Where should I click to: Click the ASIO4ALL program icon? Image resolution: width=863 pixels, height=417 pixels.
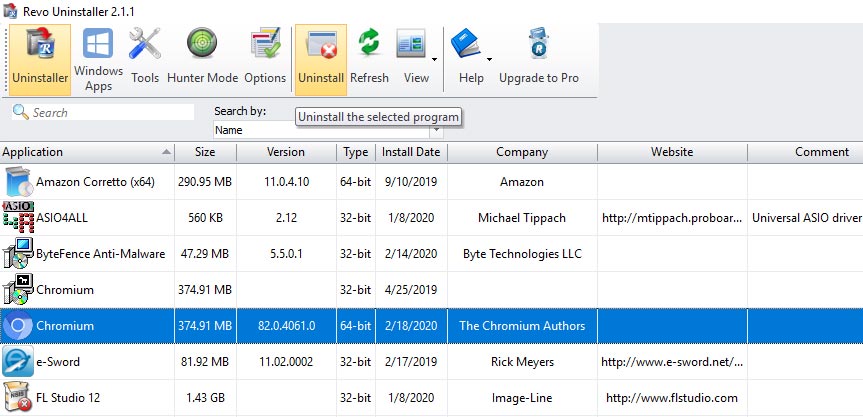(x=18, y=217)
